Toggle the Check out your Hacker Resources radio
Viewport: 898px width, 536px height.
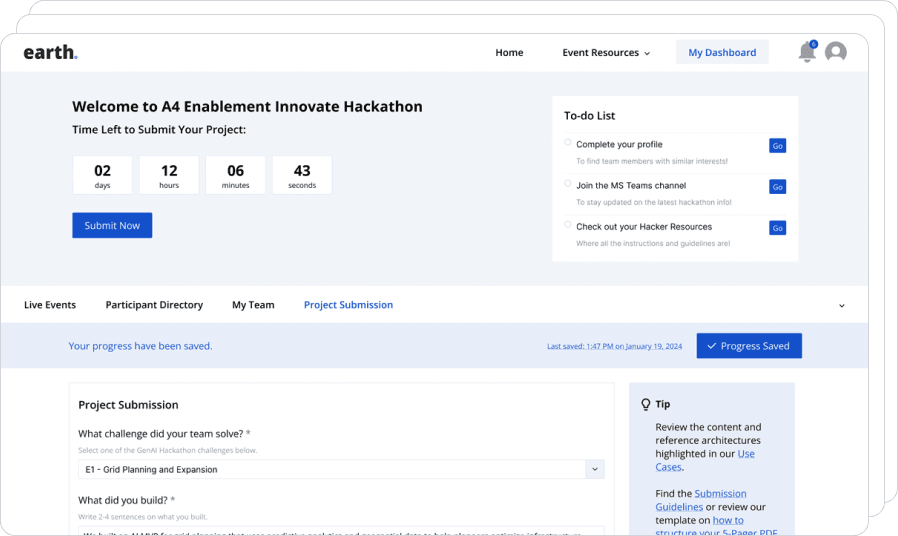[568, 224]
